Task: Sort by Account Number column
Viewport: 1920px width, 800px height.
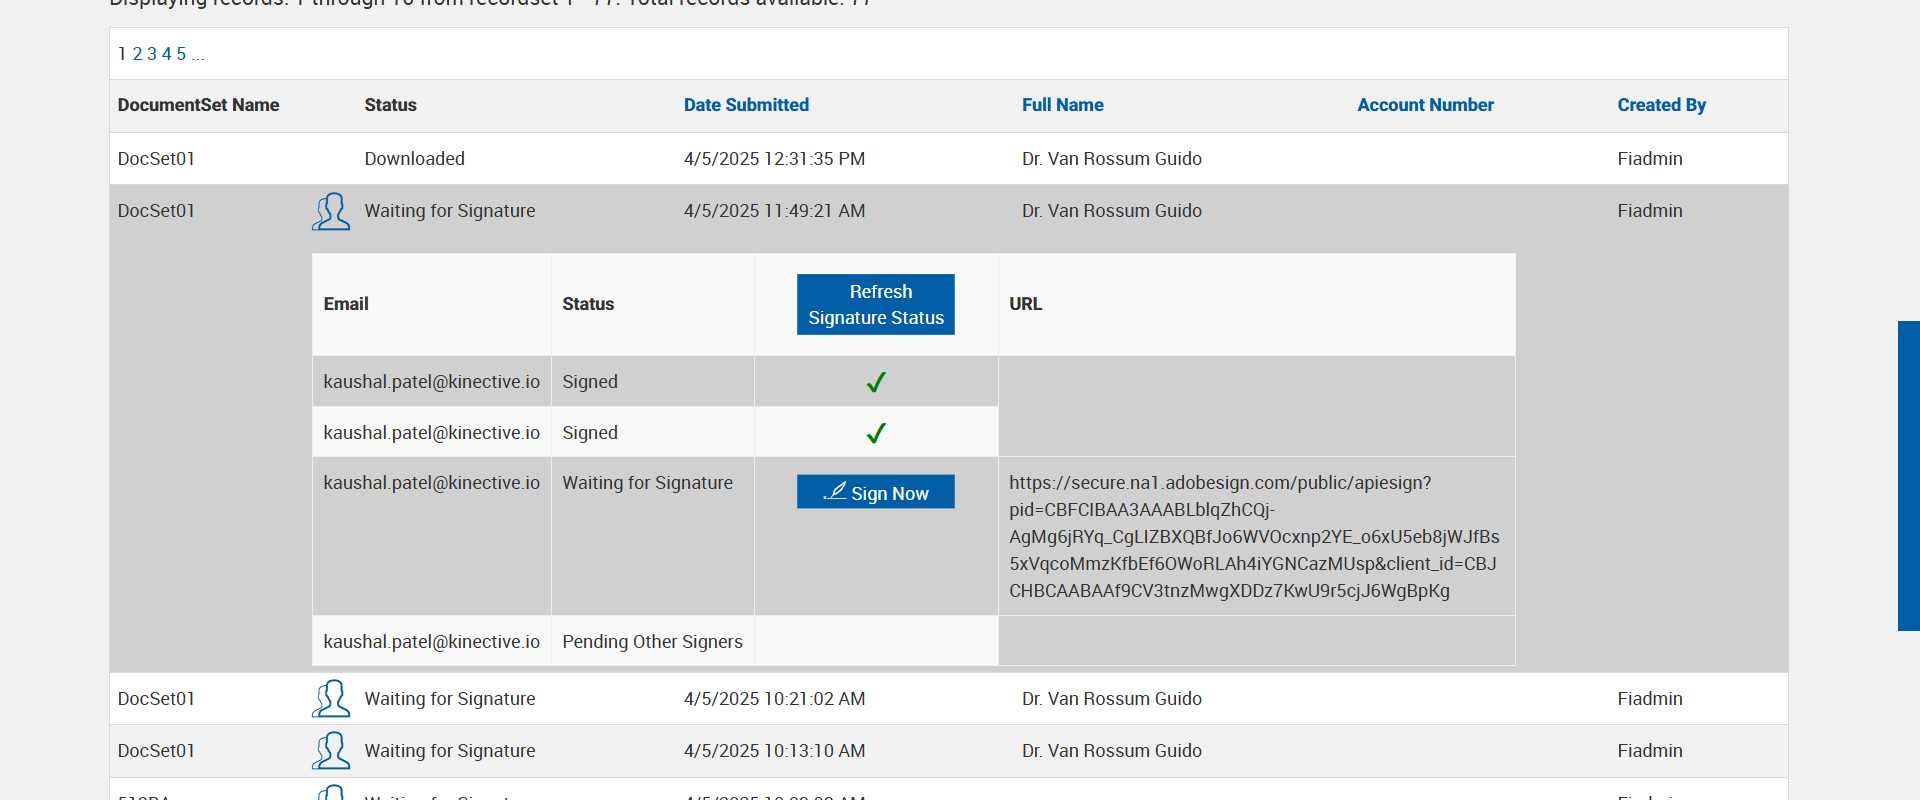Action: coord(1425,105)
